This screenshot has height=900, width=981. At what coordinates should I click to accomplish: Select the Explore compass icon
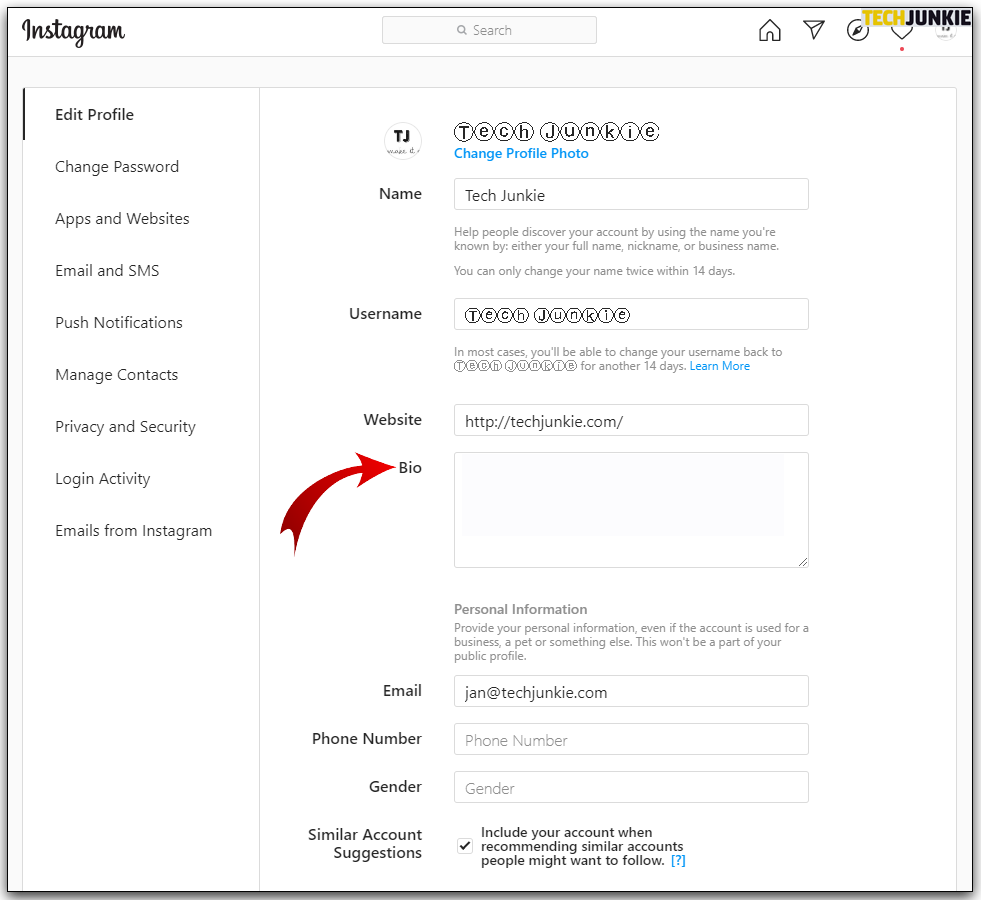pyautogui.click(x=857, y=29)
